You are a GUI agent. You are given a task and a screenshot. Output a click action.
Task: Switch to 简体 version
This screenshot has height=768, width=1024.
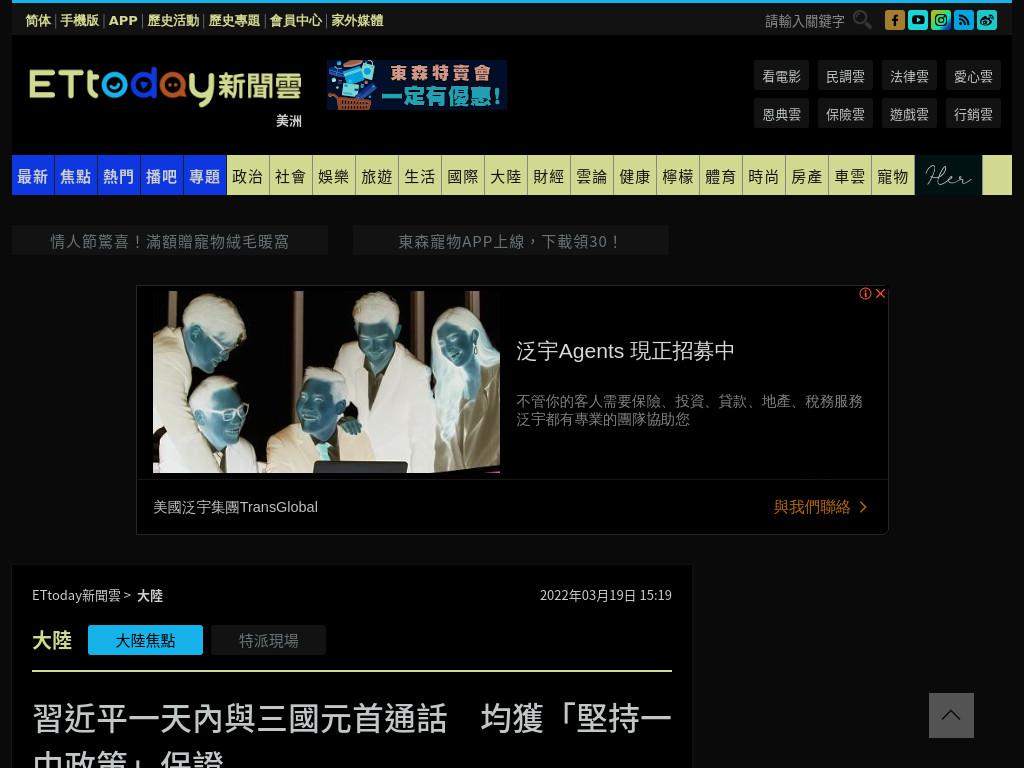[x=38, y=21]
